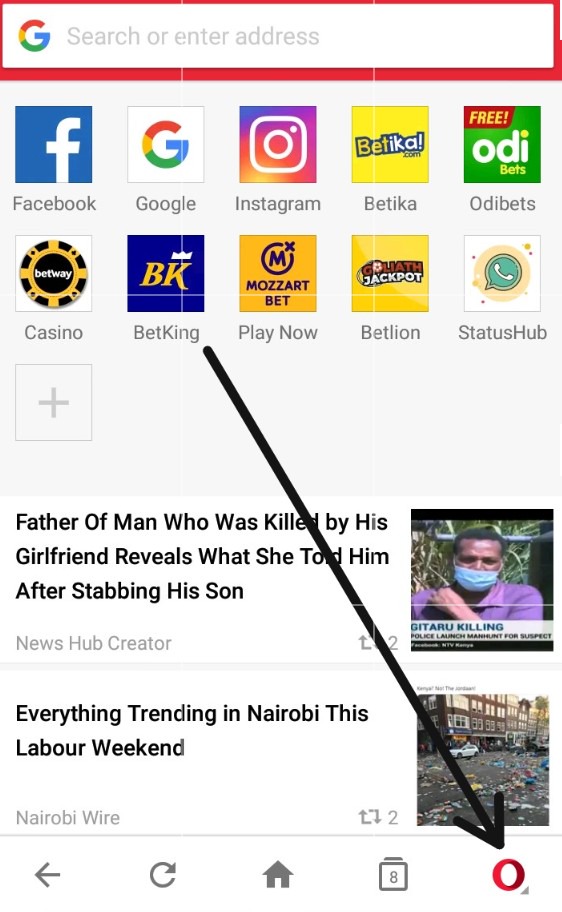Screen dimensions: 562x912
Task: Go back with the back arrow
Action: point(48,874)
